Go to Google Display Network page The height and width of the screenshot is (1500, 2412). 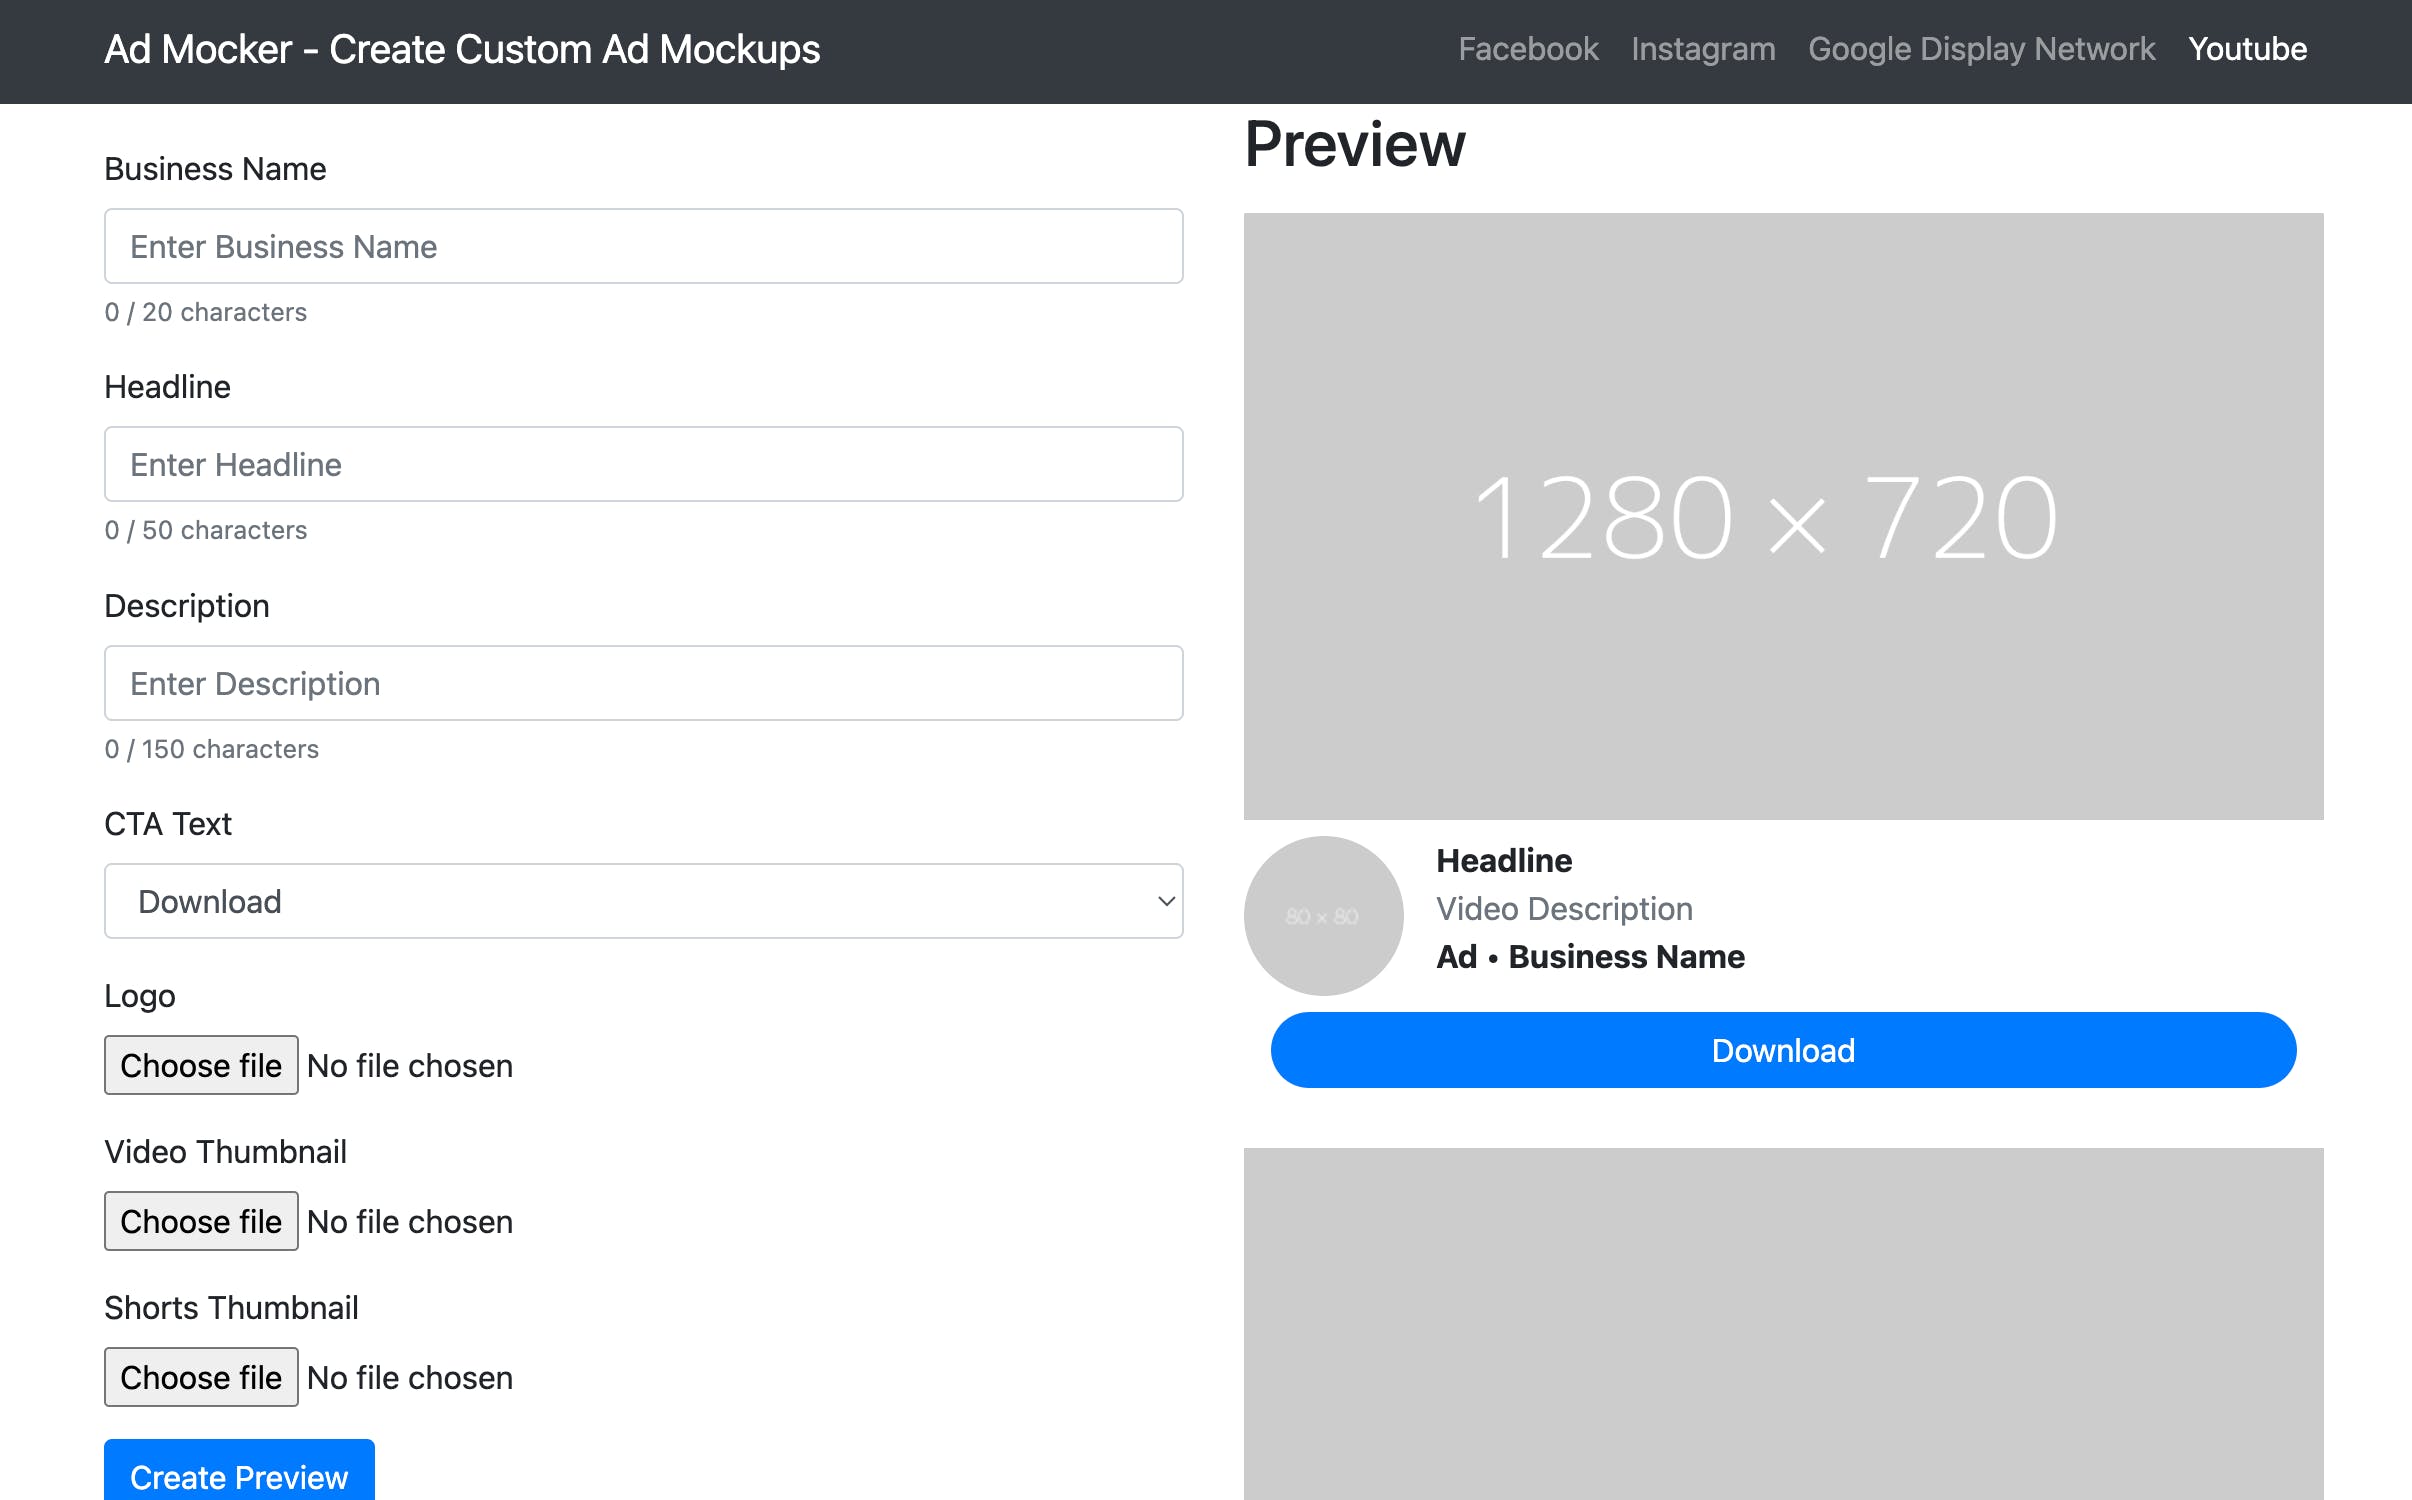point(1981,49)
